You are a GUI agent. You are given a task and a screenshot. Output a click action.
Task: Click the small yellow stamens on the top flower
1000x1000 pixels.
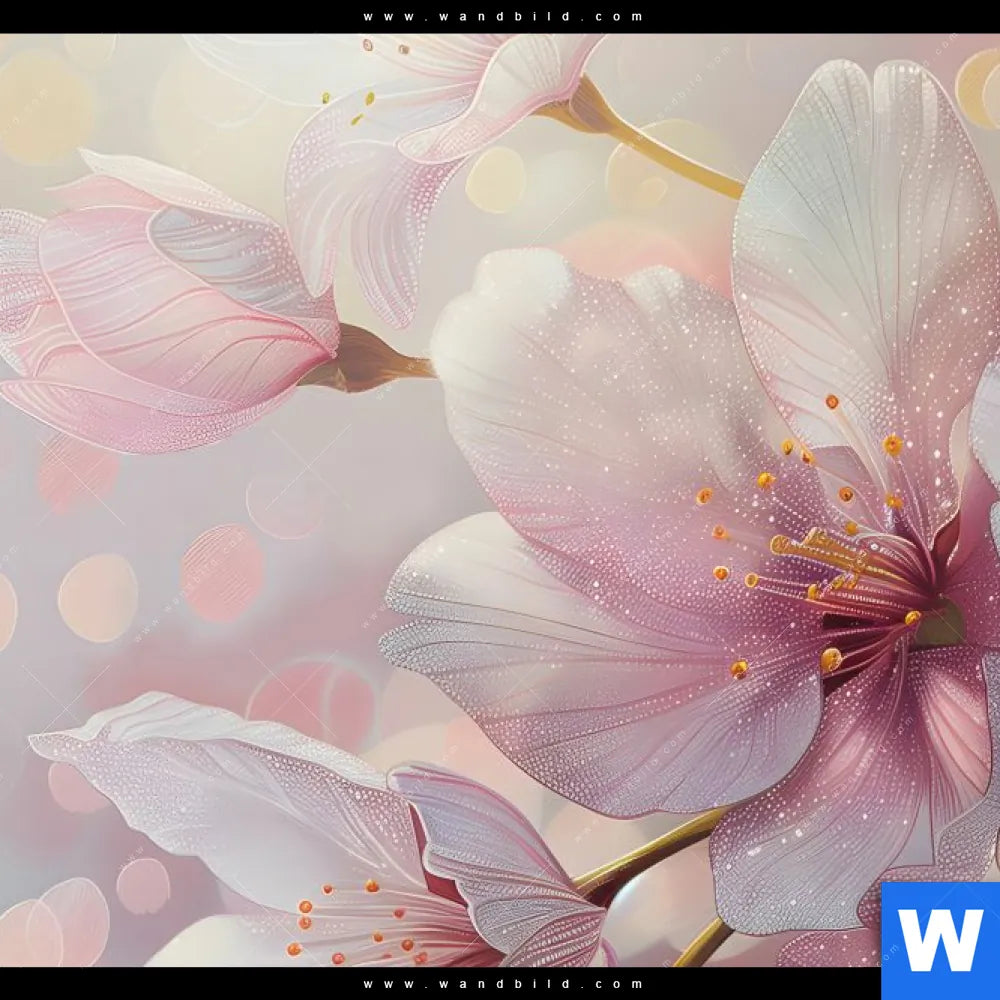point(360,107)
